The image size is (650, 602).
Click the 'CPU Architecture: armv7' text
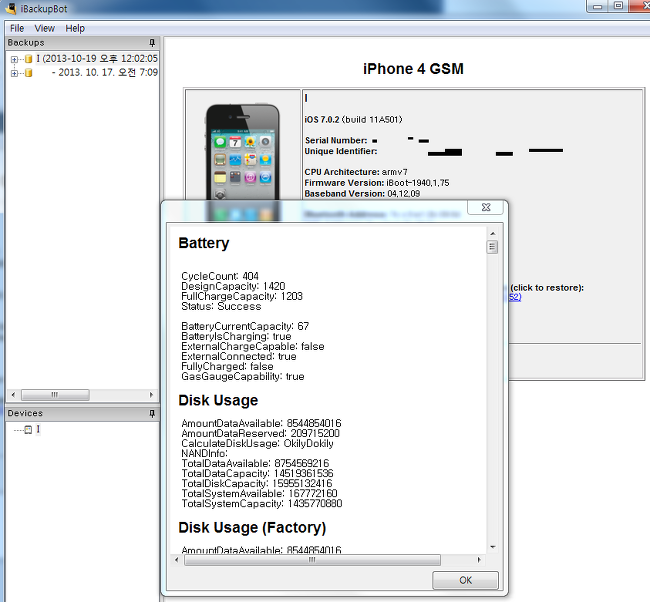[356, 172]
